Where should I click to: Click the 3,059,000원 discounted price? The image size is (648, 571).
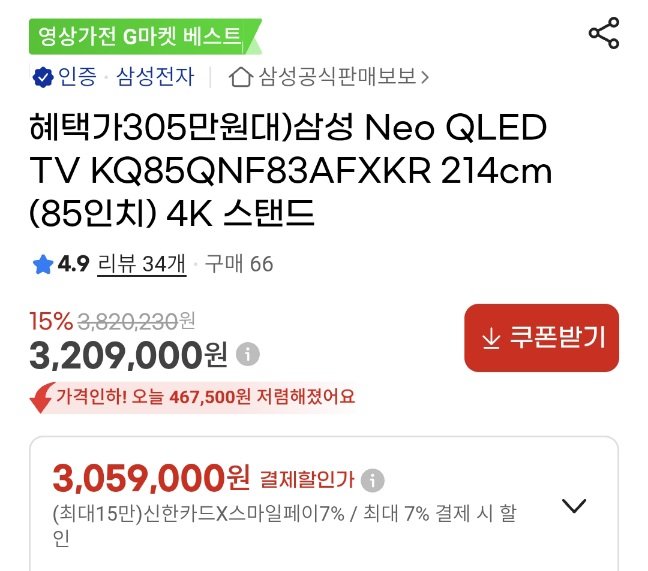click(150, 478)
